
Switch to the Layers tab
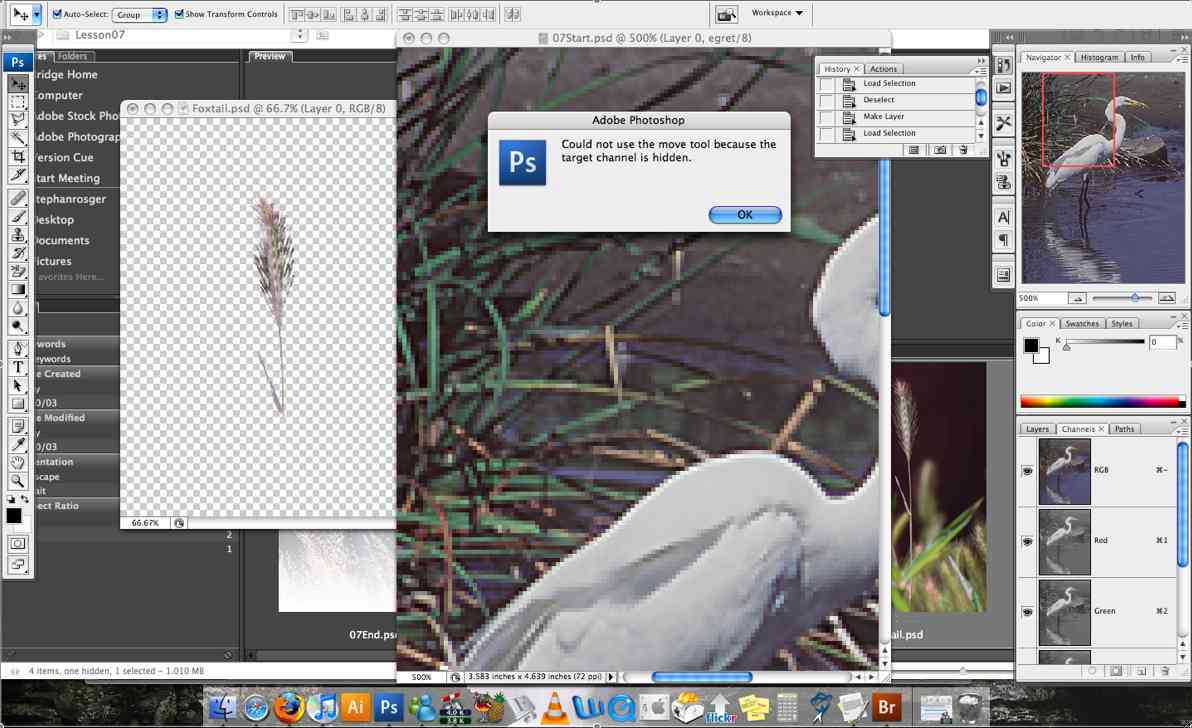[x=1037, y=429]
